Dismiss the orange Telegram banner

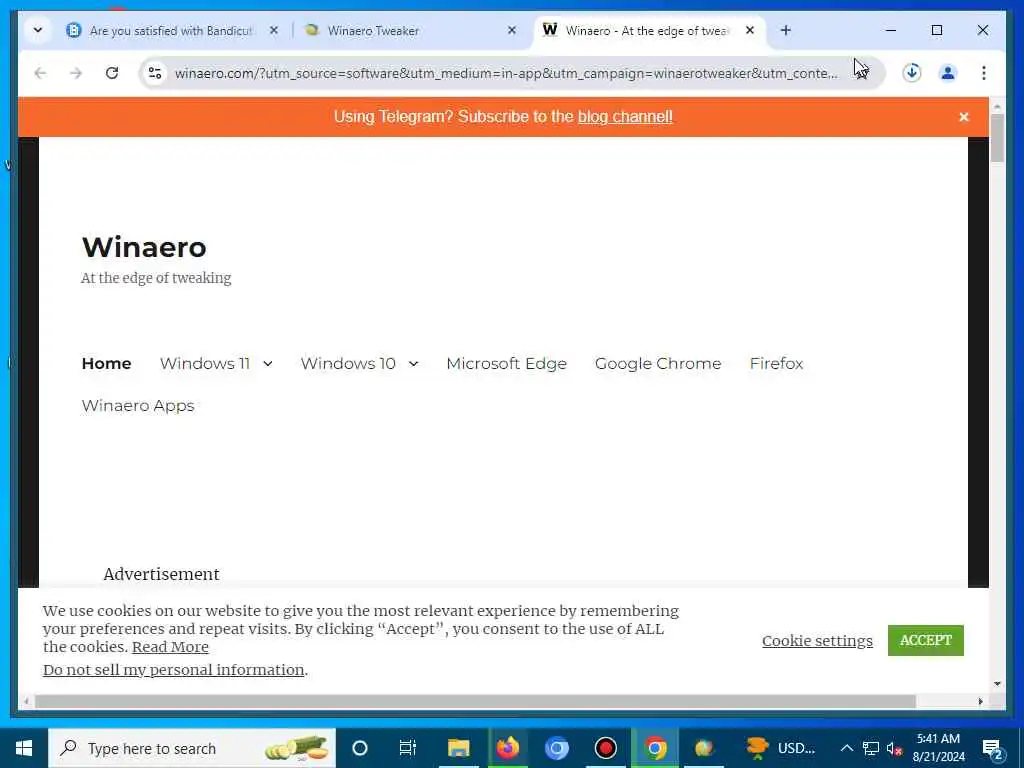click(x=963, y=117)
